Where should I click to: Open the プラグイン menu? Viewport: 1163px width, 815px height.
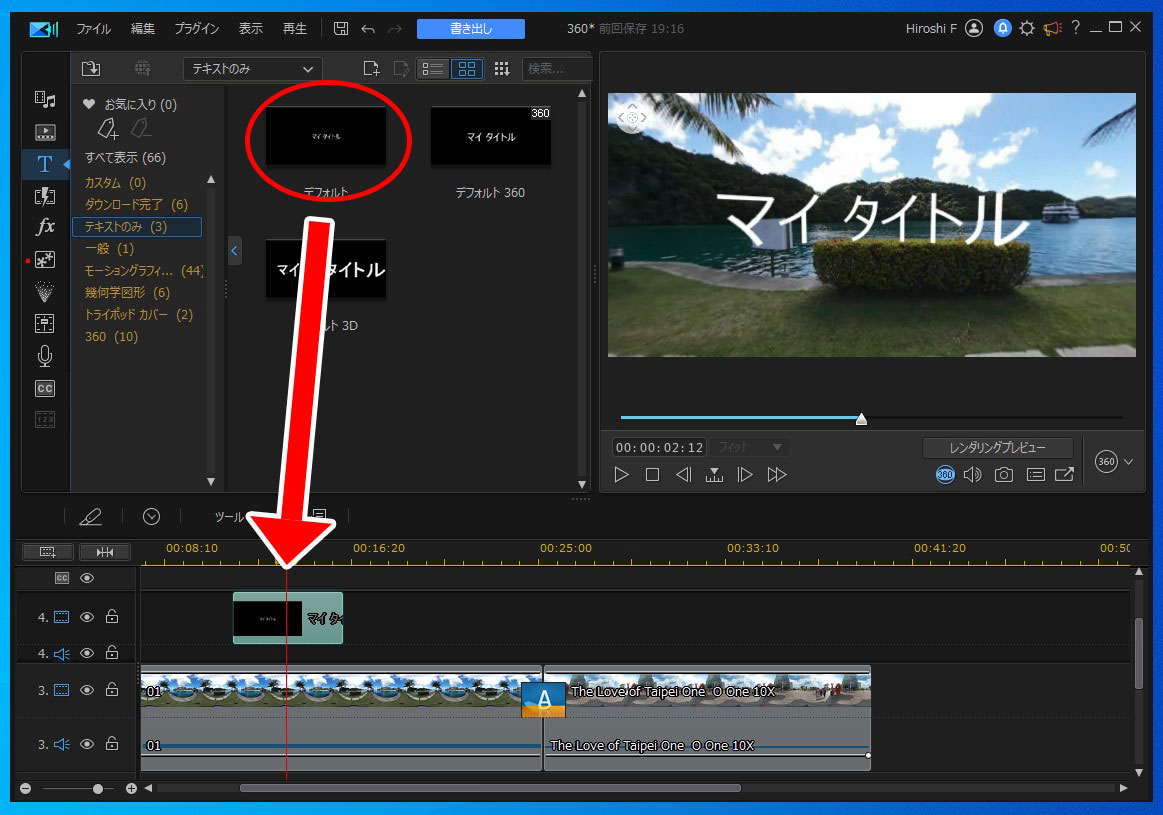[x=197, y=29]
